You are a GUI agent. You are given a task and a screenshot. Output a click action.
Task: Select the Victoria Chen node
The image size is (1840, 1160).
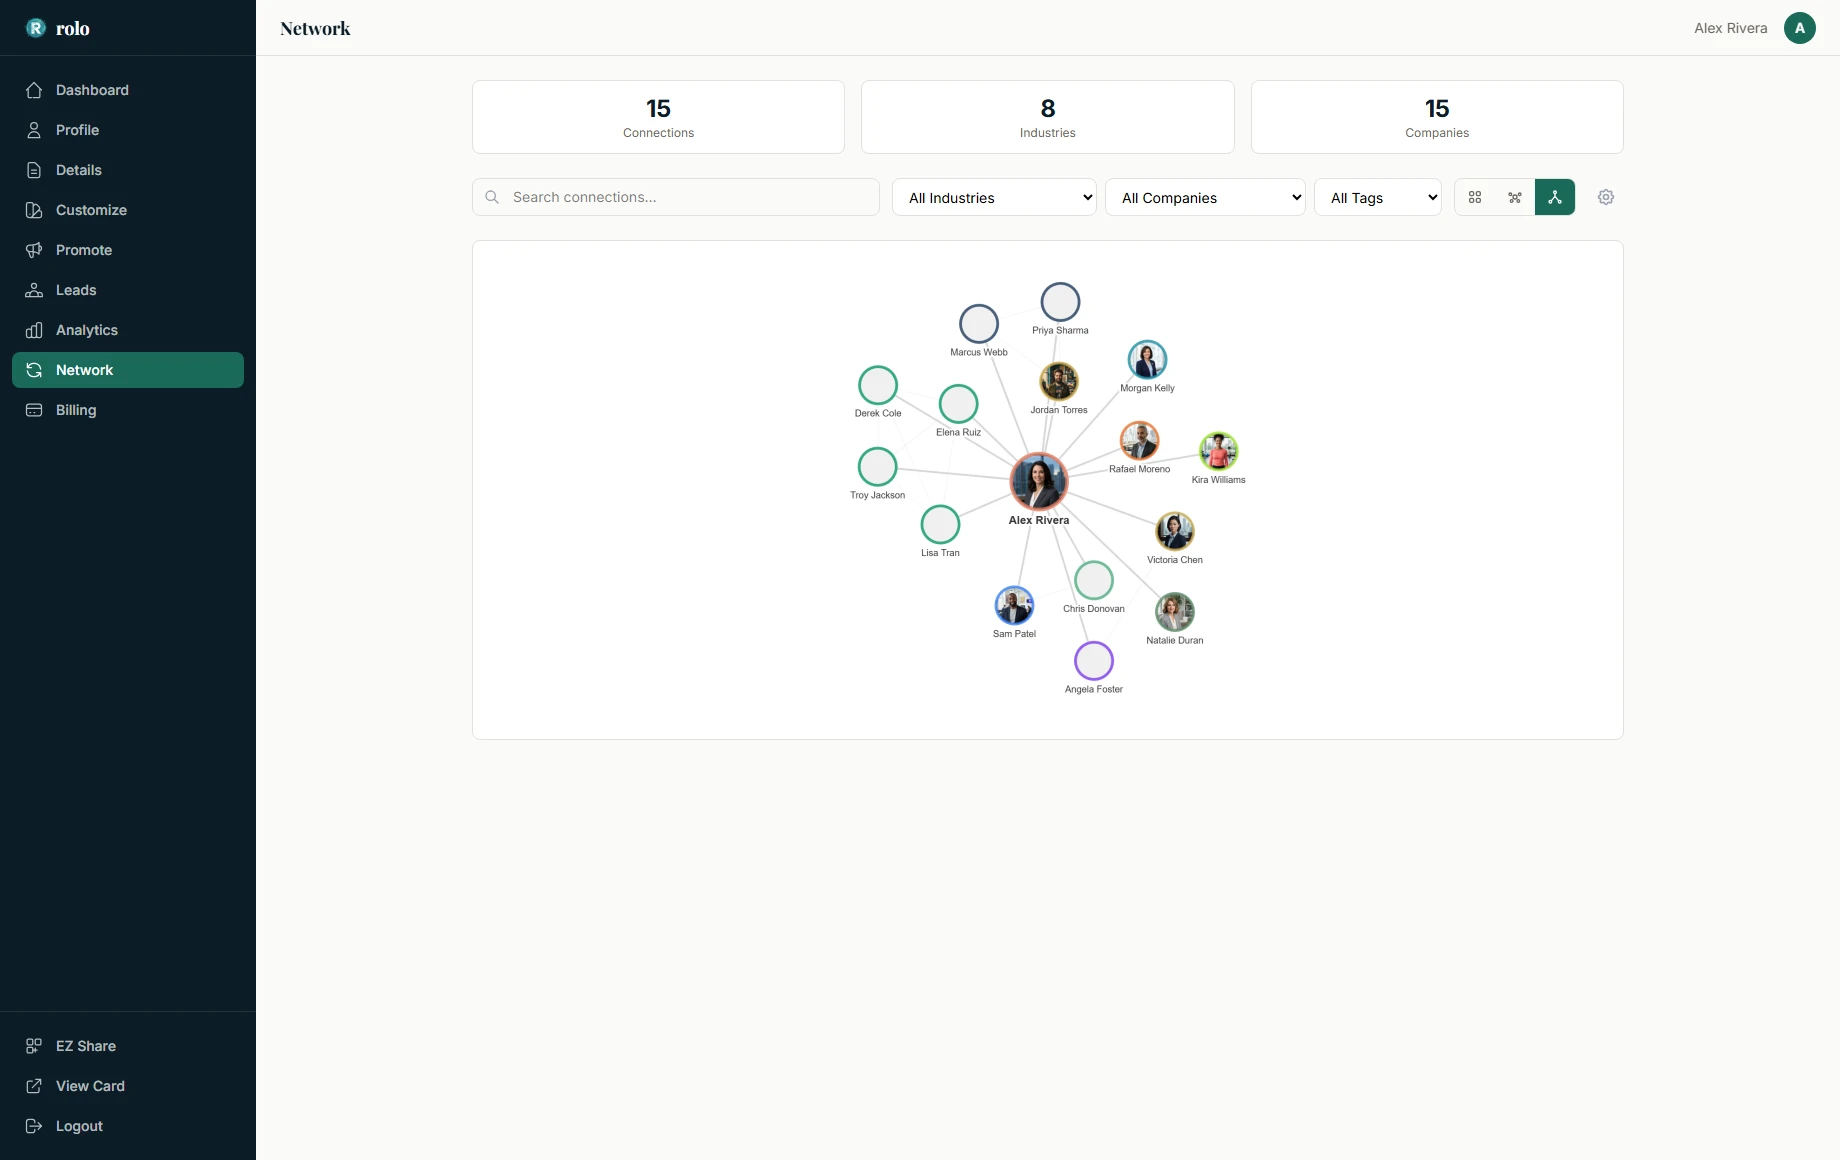(x=1175, y=531)
